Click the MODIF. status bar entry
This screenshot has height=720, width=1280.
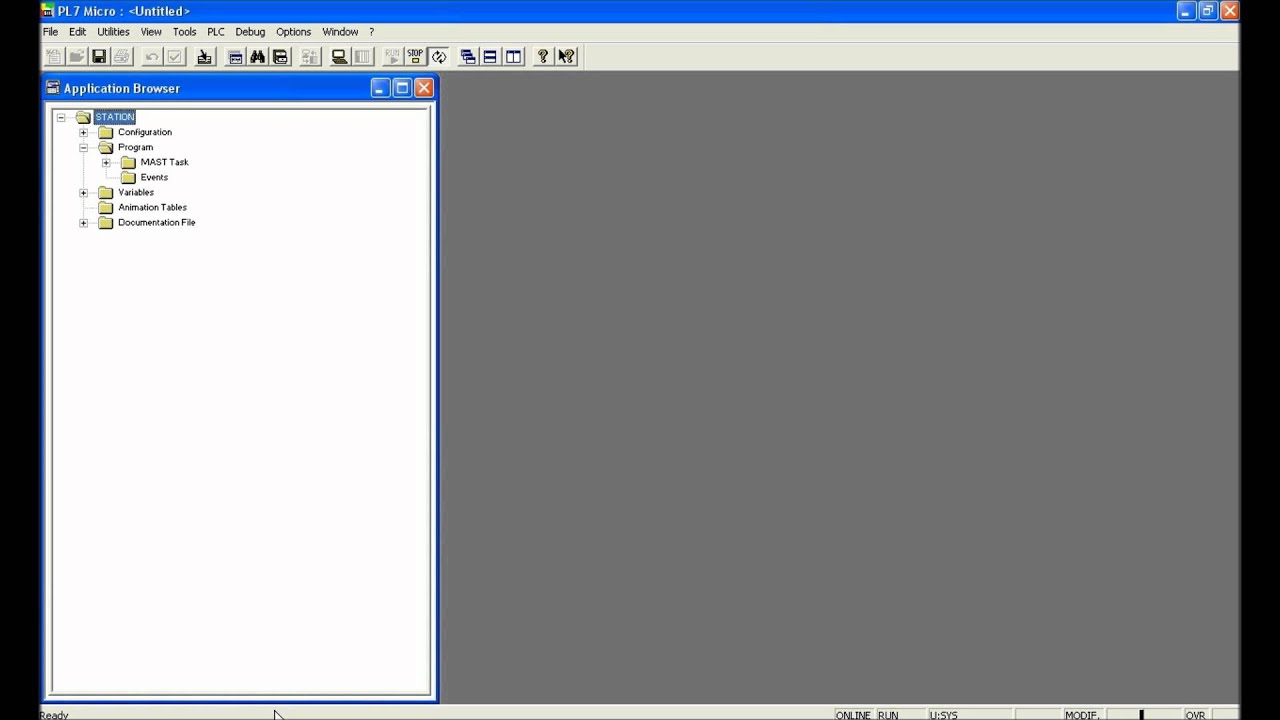tap(1081, 715)
